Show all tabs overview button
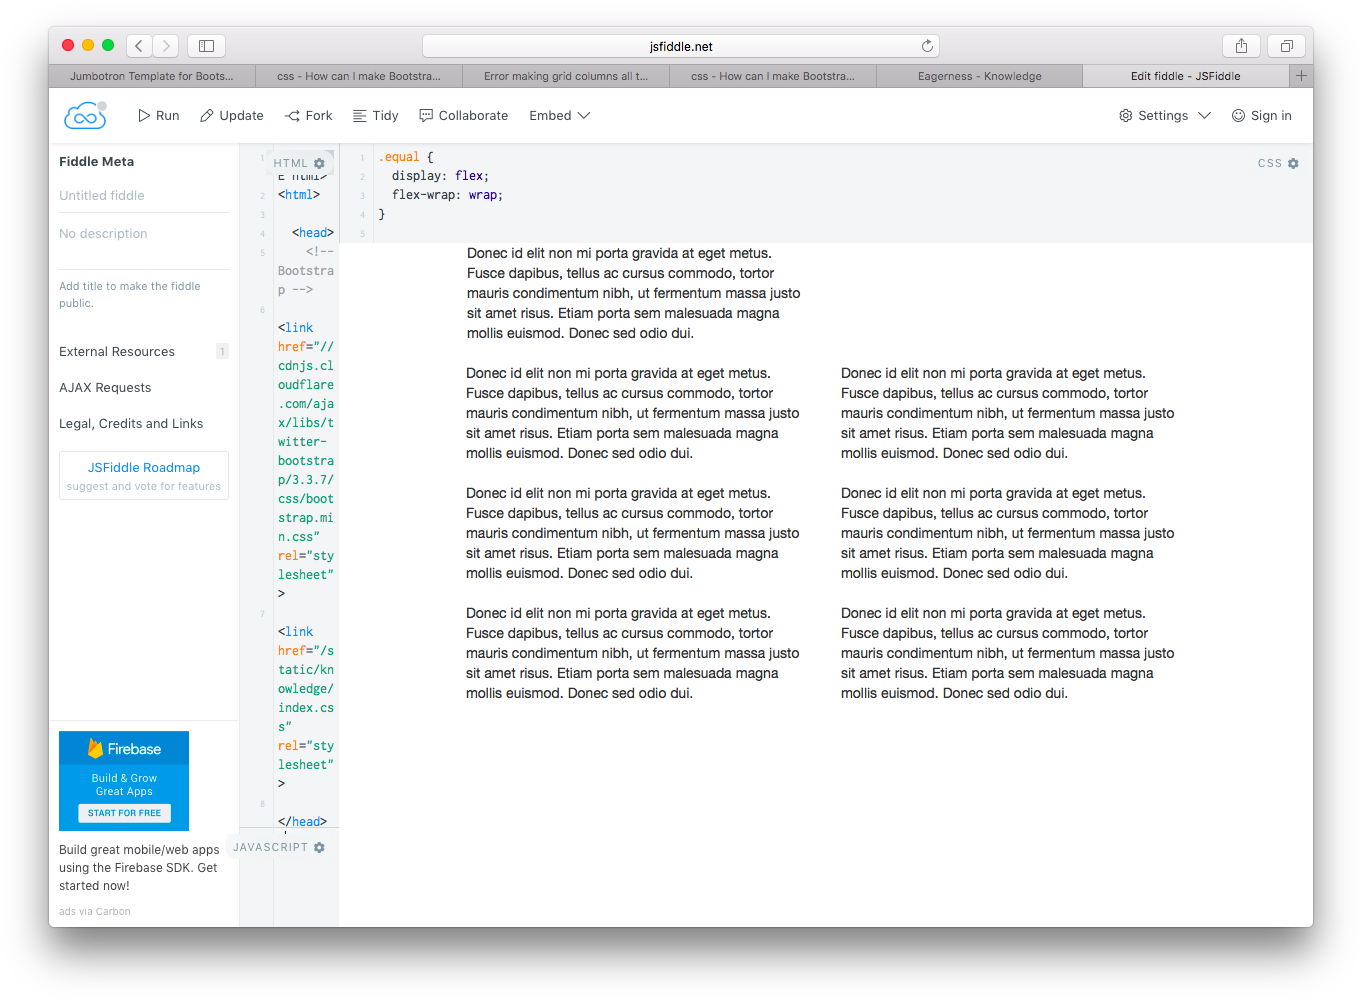This screenshot has width=1361, height=1001. coord(1287,46)
